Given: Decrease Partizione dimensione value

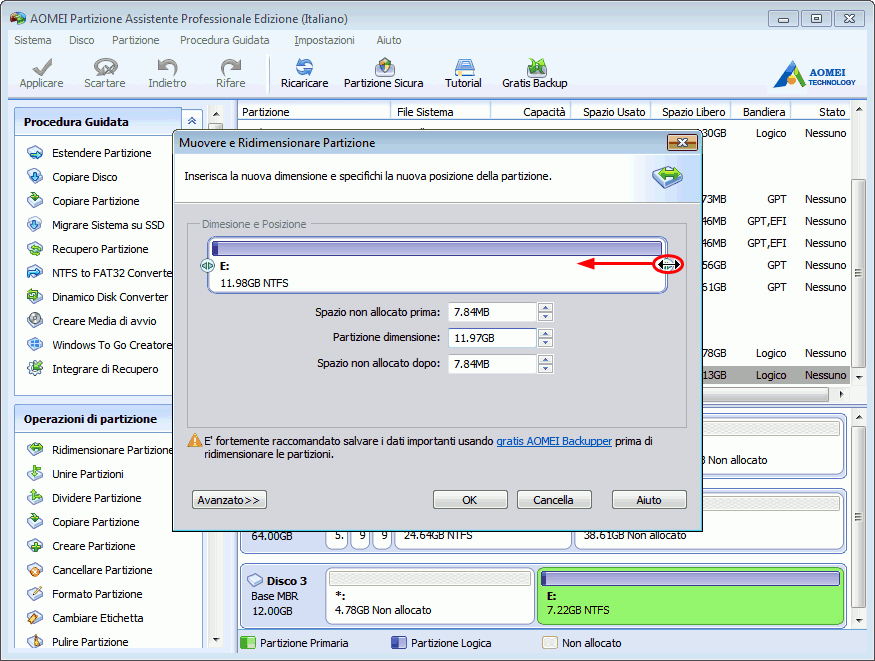Looking at the screenshot, I should (x=545, y=342).
